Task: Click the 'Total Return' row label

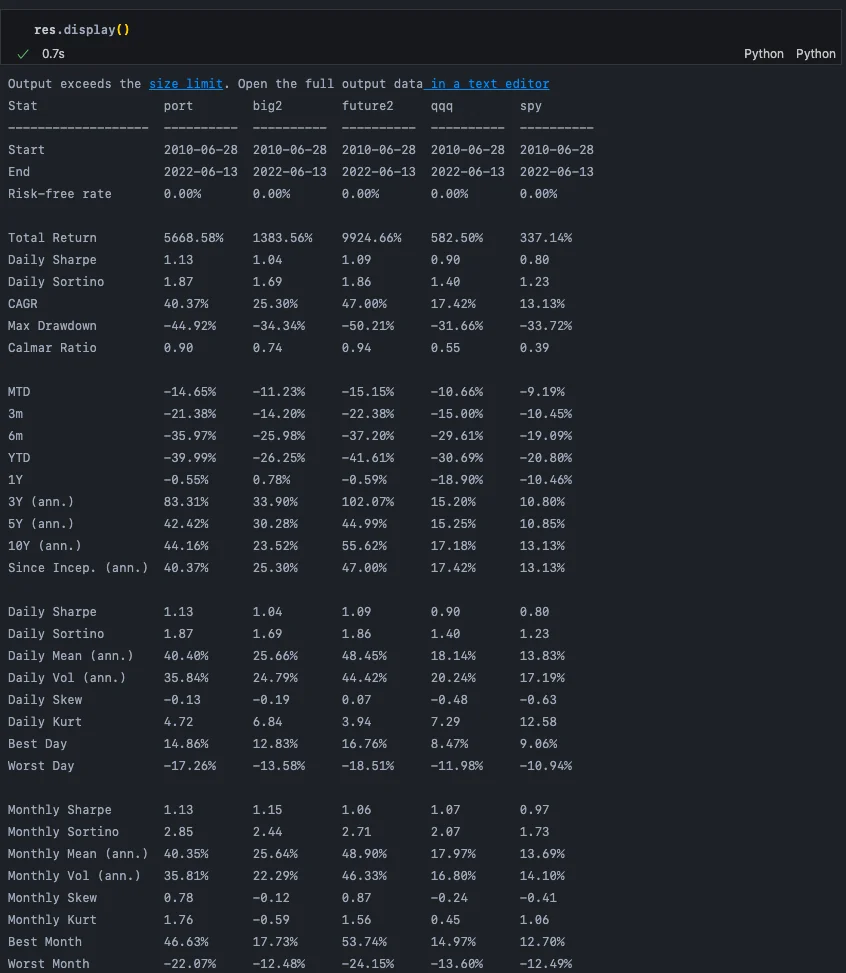Action: [x=52, y=238]
